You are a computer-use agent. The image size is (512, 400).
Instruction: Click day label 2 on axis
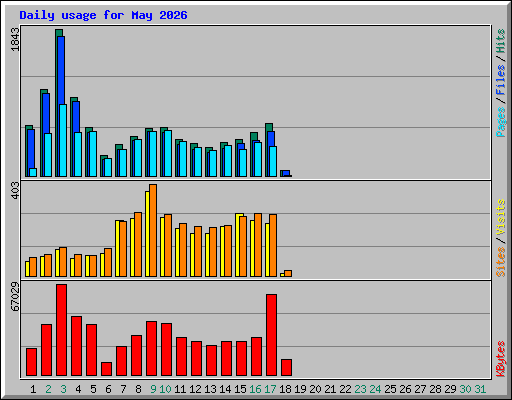coord(48,389)
